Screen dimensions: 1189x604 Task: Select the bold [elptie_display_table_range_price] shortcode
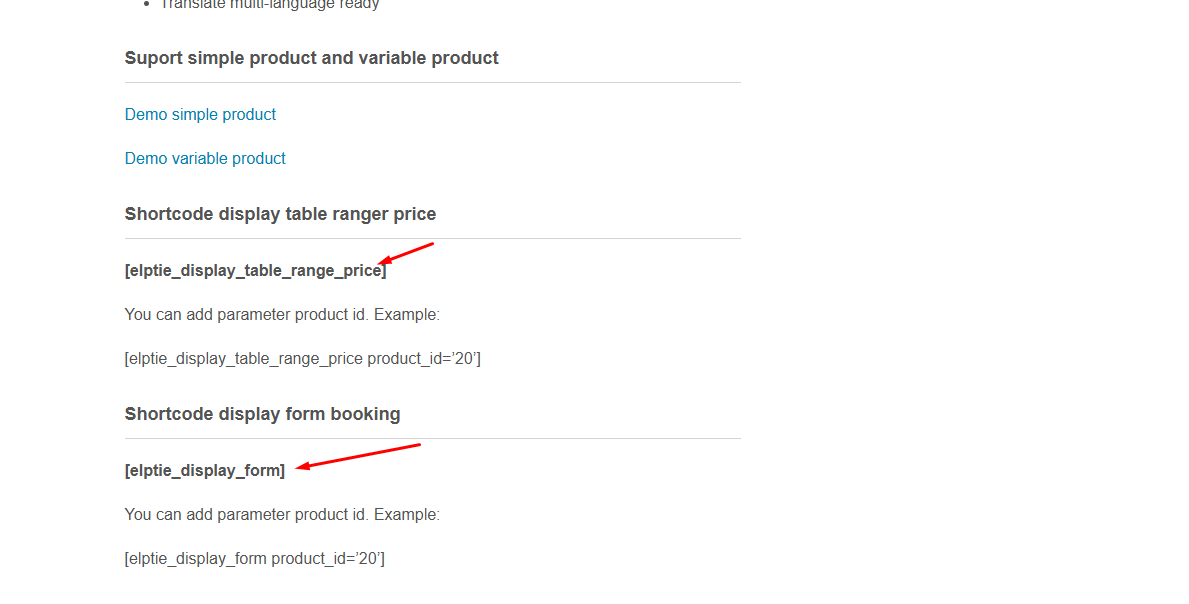coord(256,271)
